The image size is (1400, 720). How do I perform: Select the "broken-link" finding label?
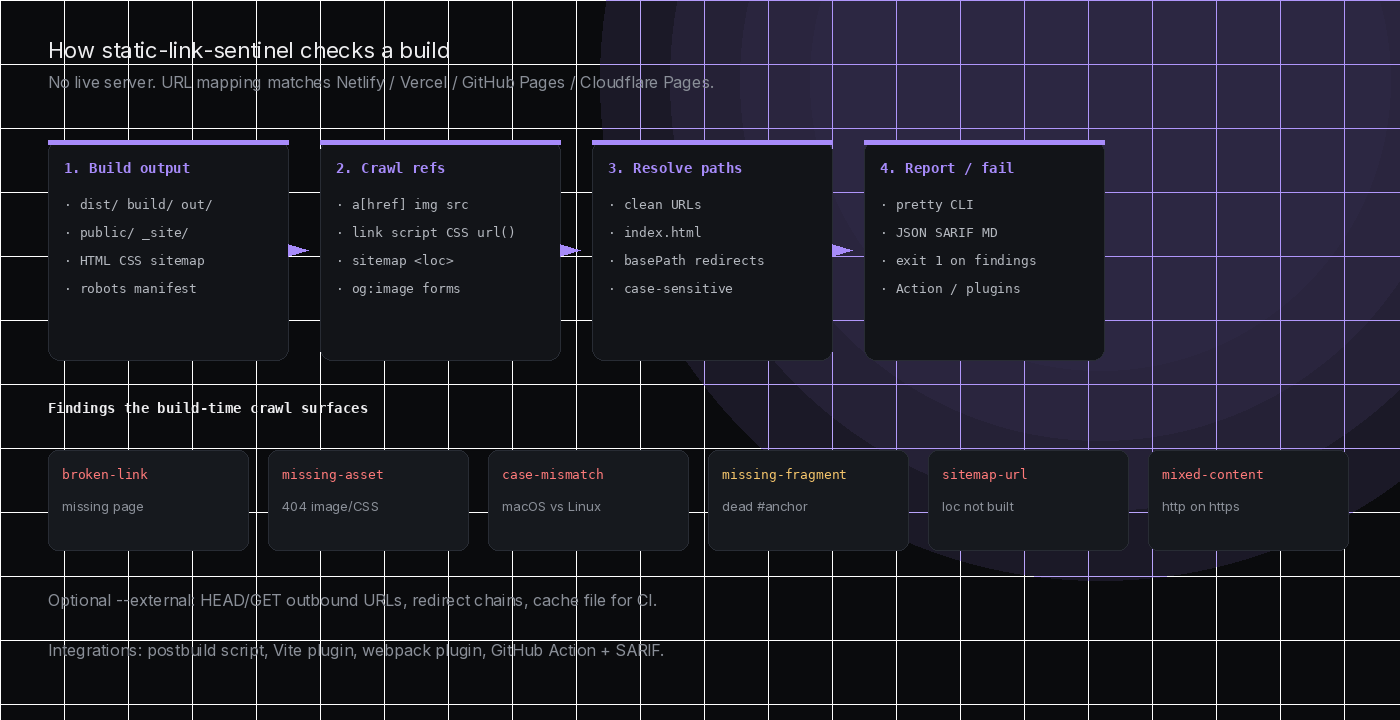coord(105,474)
